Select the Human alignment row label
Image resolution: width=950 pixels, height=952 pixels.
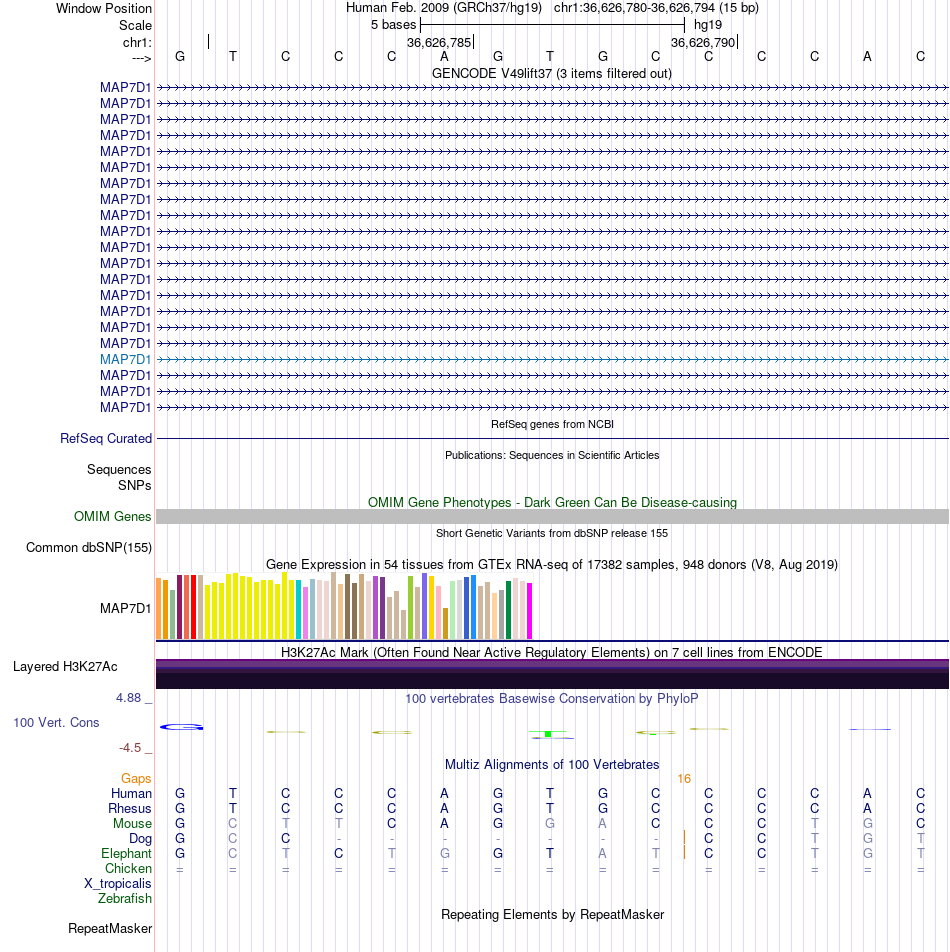pos(131,794)
